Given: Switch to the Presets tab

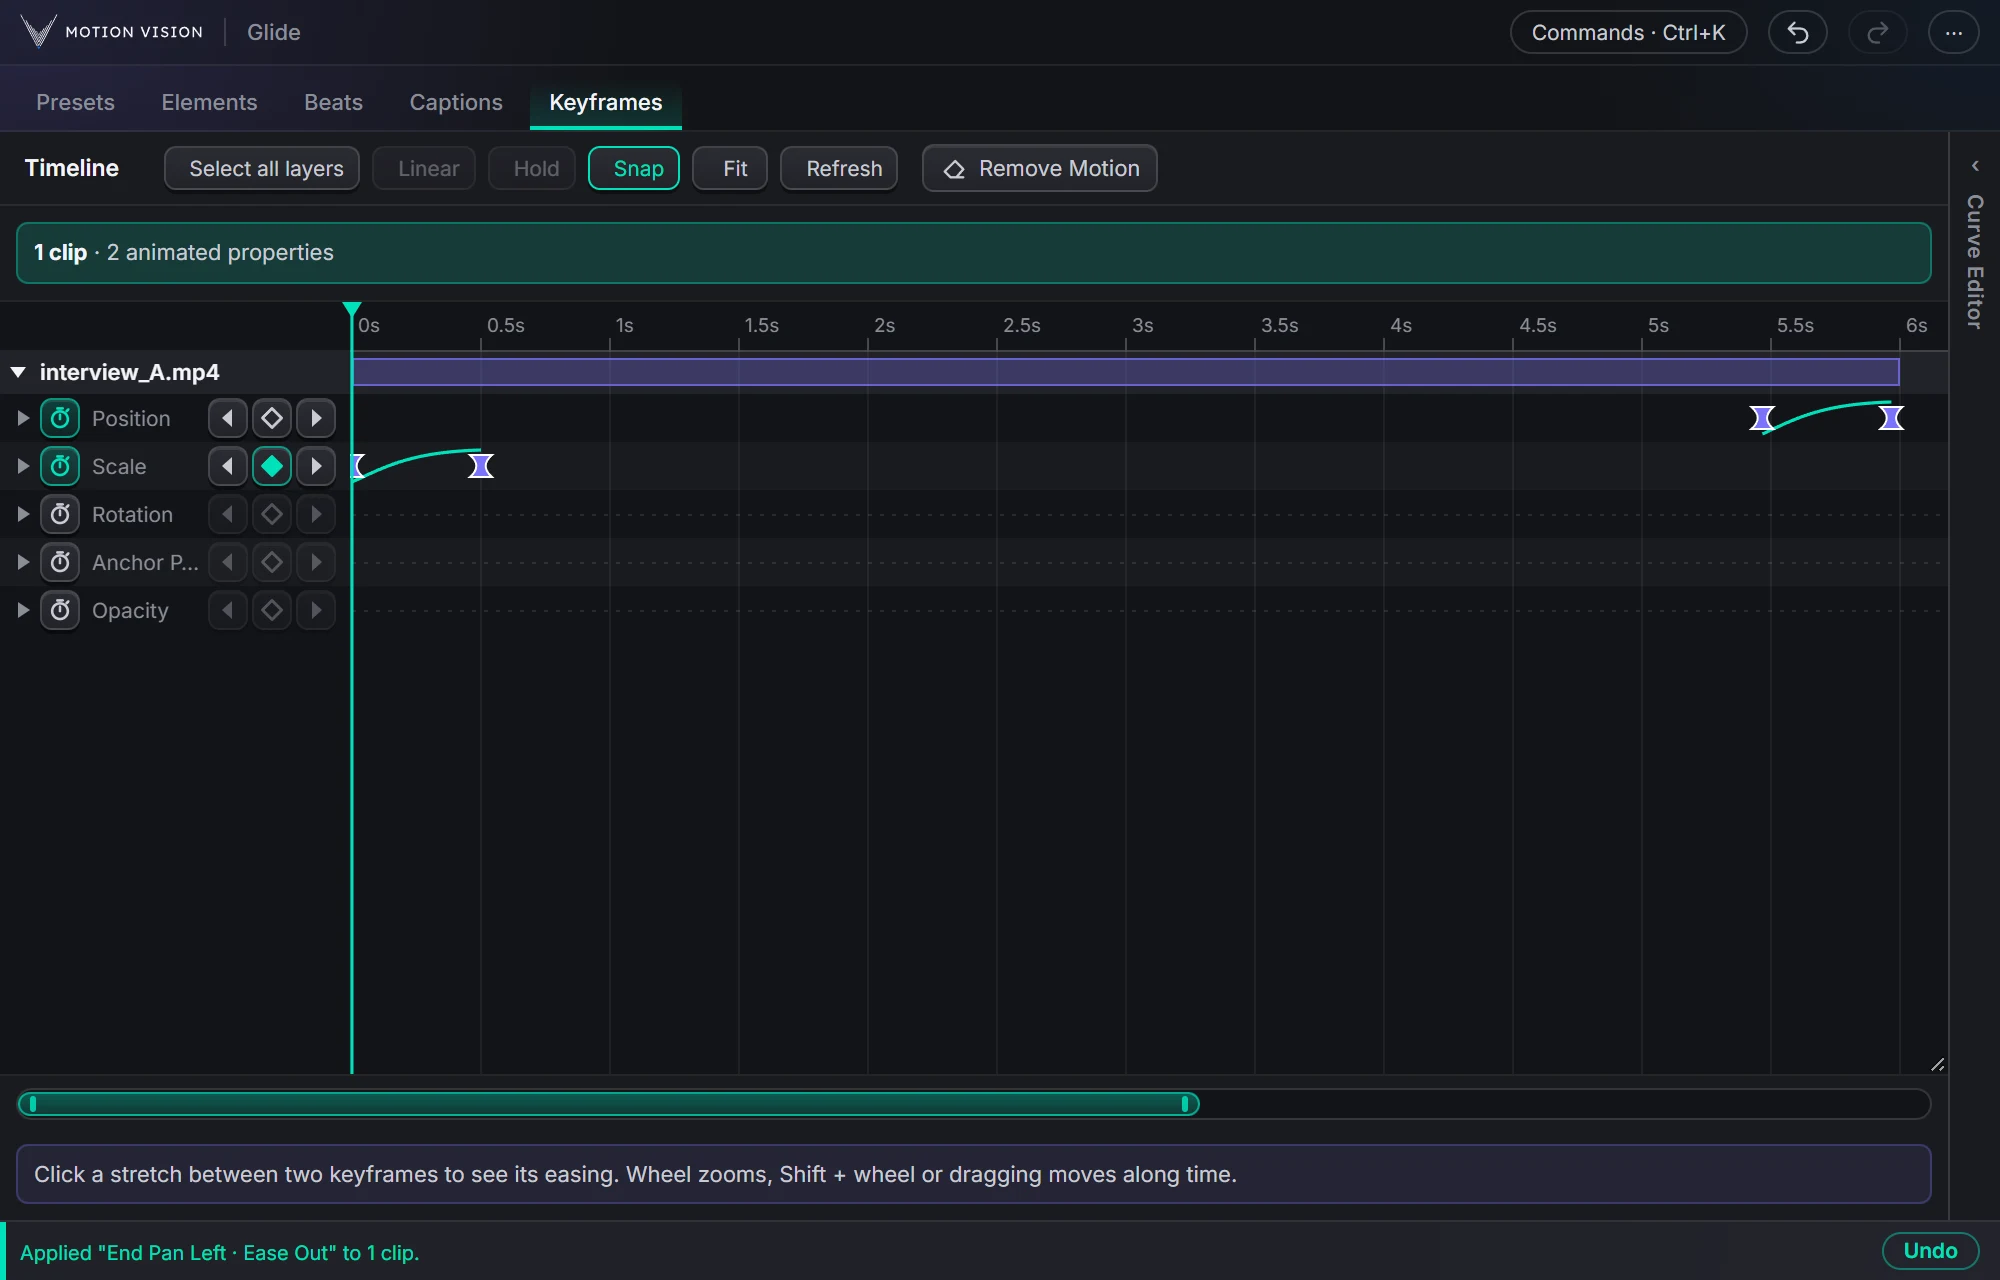Looking at the screenshot, I should tap(75, 102).
